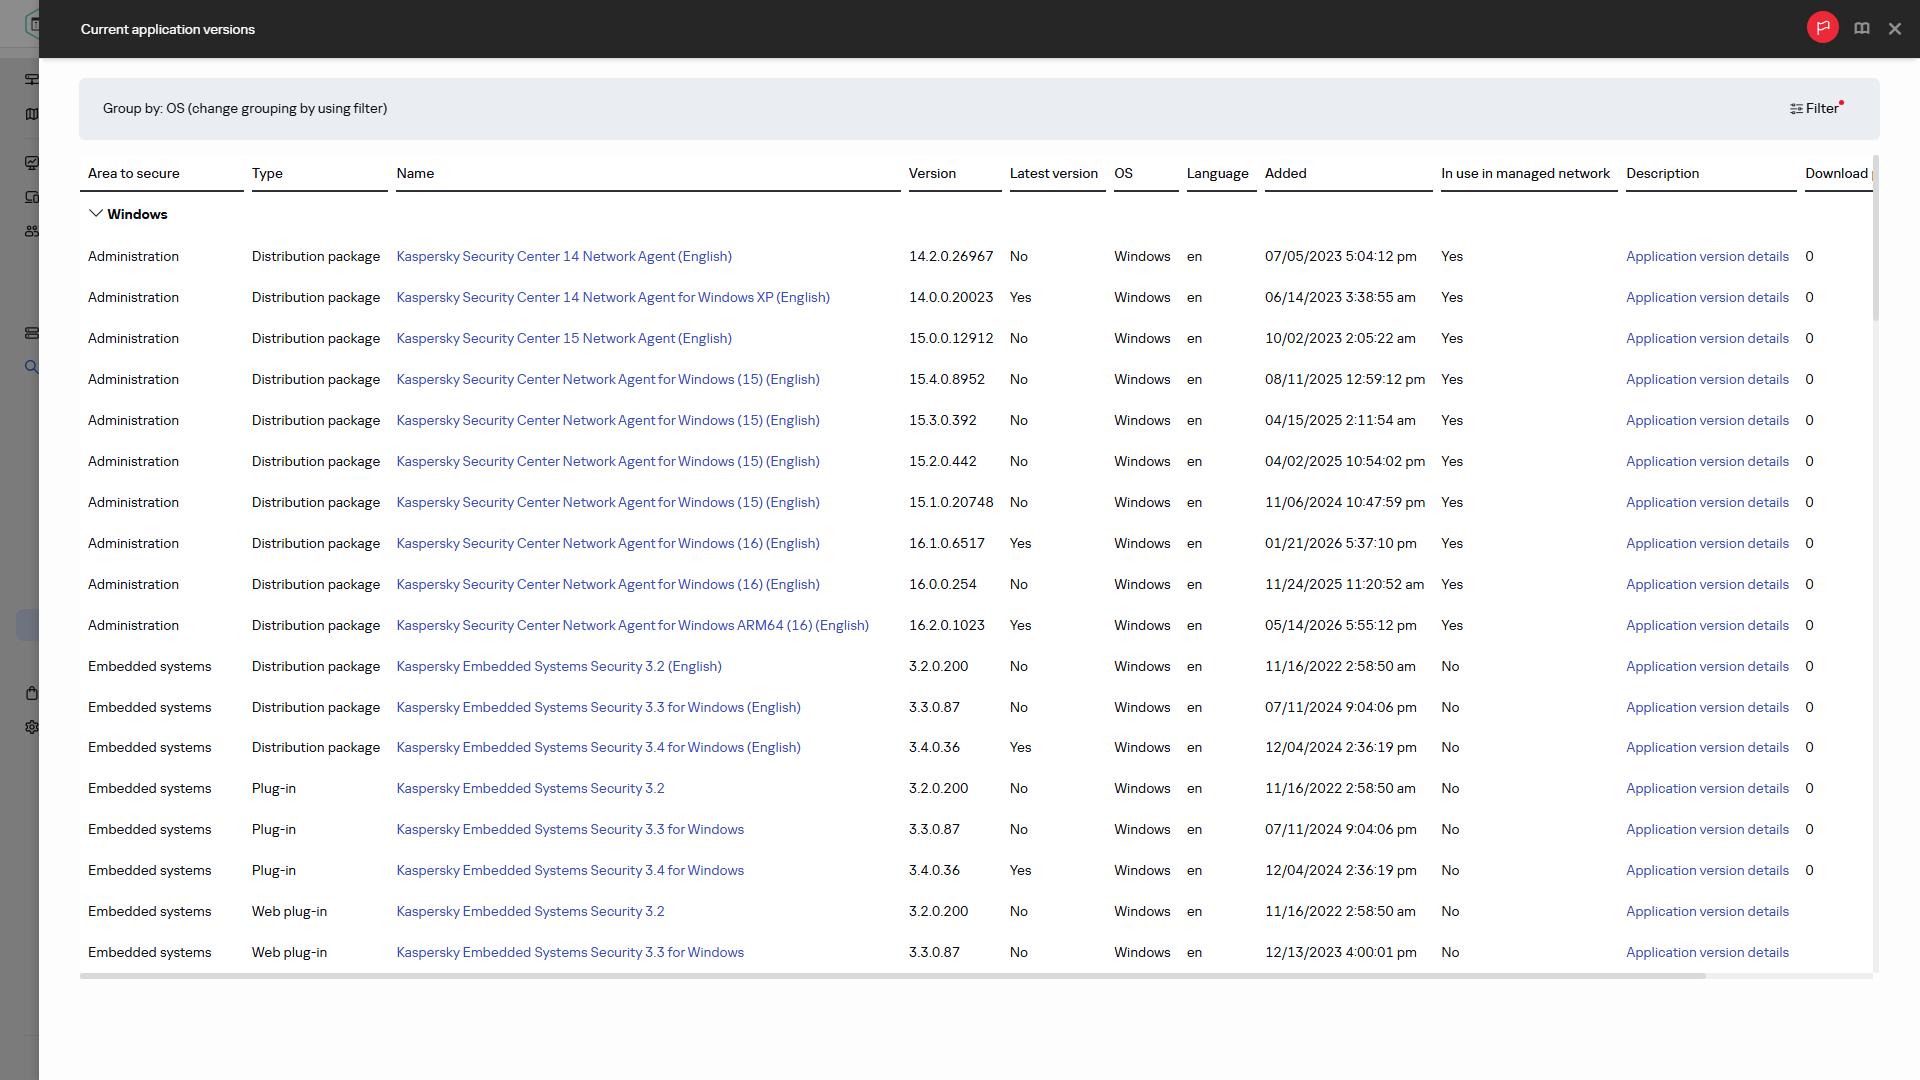Sort by the Area to secure column
The image size is (1920, 1080).
click(x=133, y=173)
